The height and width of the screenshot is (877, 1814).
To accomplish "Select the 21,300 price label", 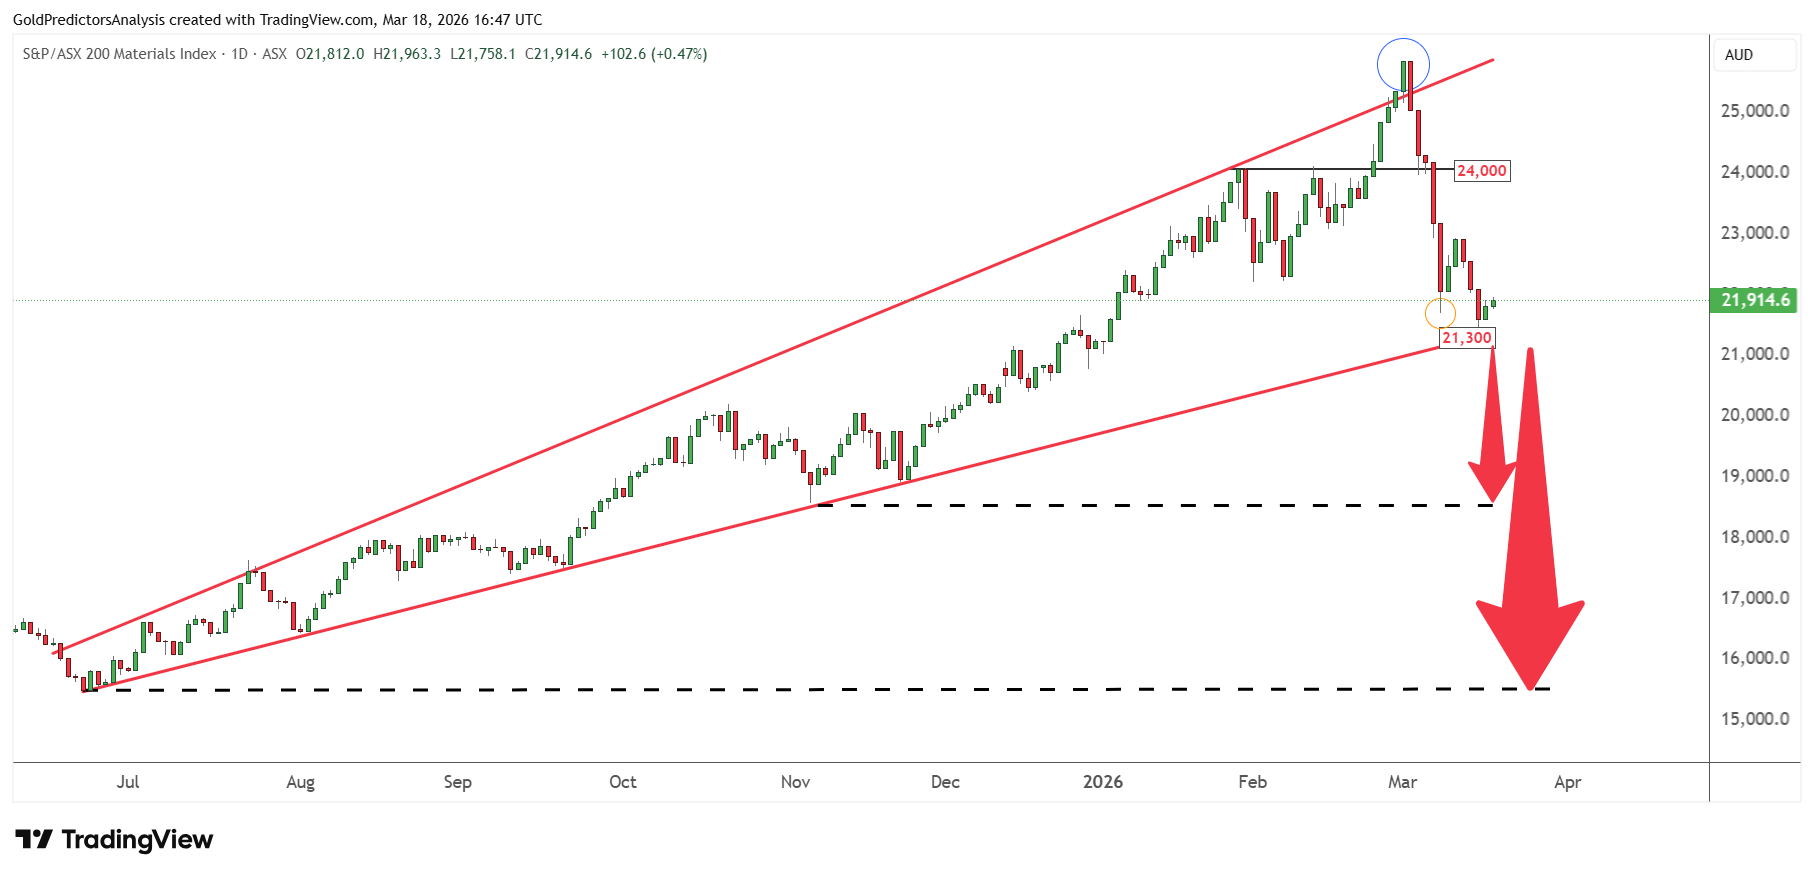I will (1466, 338).
